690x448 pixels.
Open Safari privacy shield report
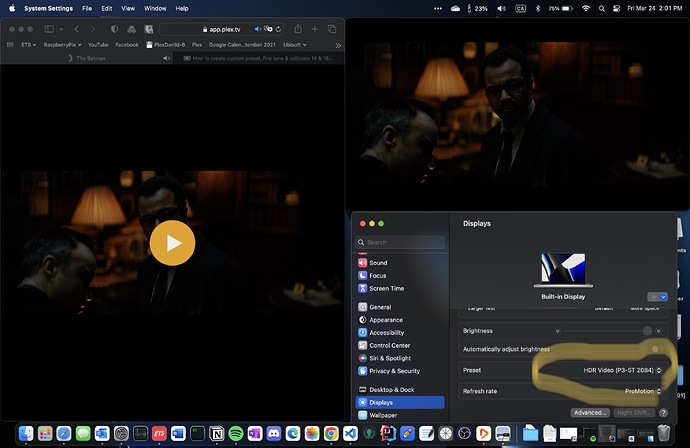point(114,29)
